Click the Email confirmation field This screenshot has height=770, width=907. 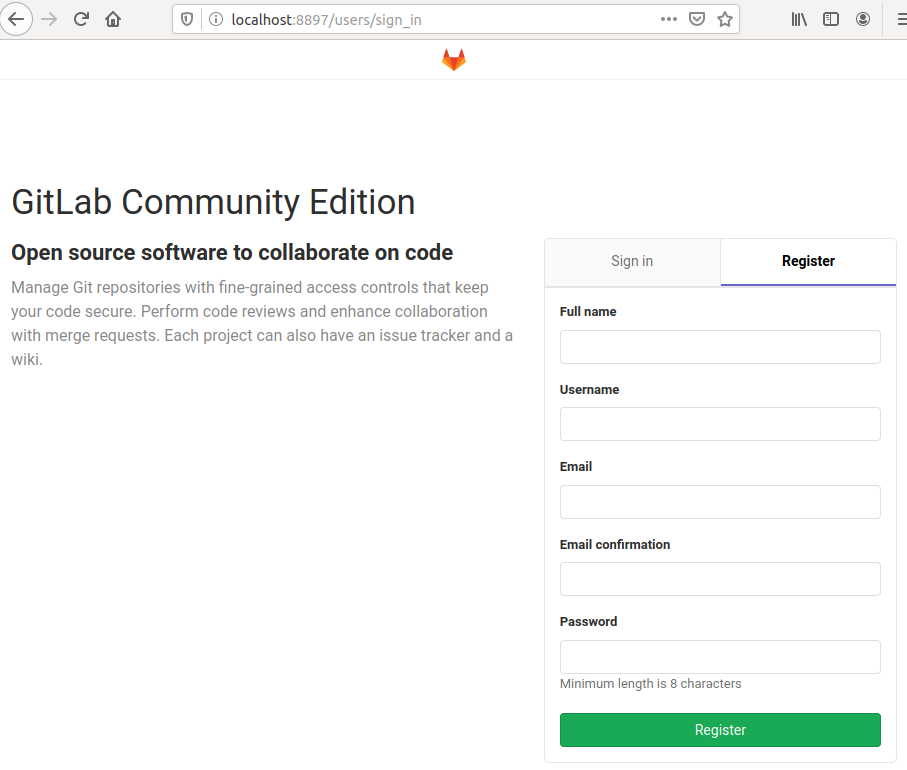click(720, 579)
